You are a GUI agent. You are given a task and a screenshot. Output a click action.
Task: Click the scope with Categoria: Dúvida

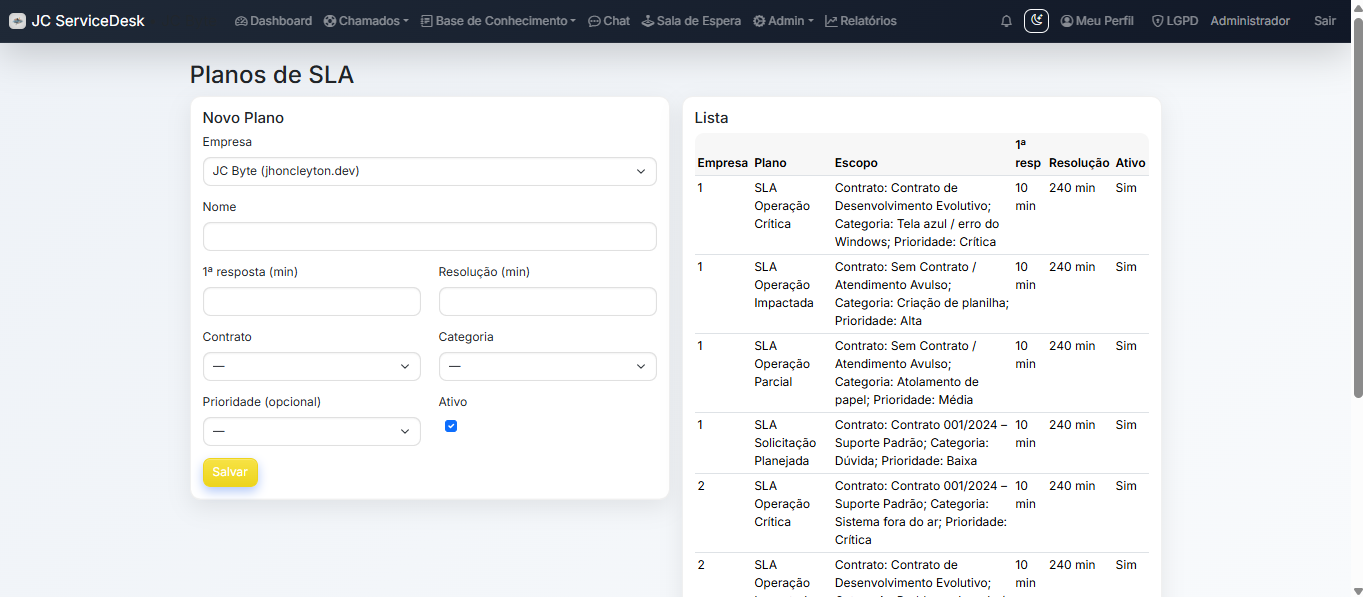point(921,443)
